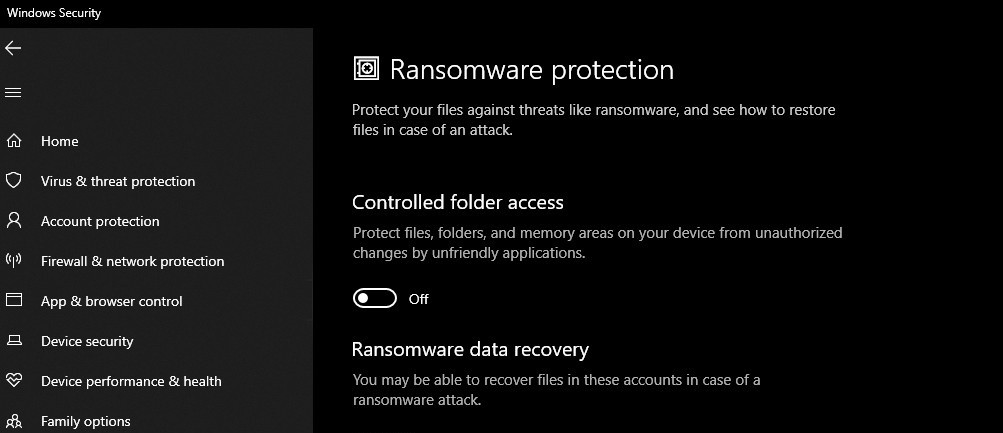Open Firewall & network protection label
Viewport: 1003px width, 433px height.
(132, 262)
